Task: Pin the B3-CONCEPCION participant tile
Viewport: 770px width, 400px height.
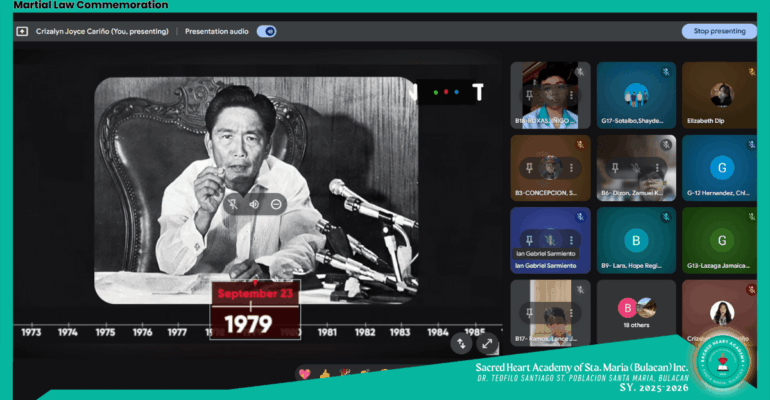Action: [x=529, y=168]
